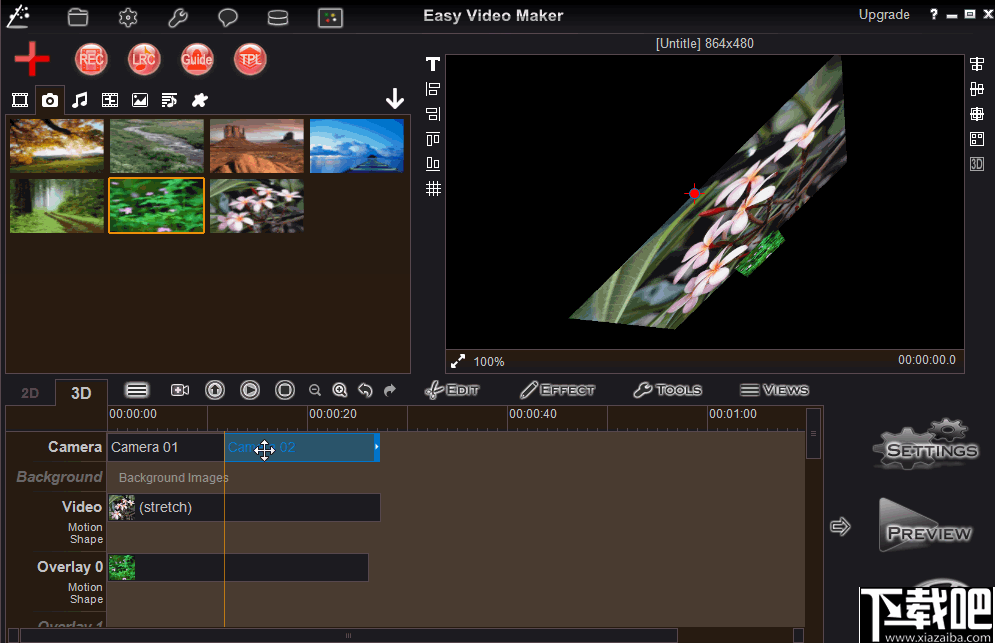
Task: Select the Text tool beside the preview
Action: (x=431, y=63)
